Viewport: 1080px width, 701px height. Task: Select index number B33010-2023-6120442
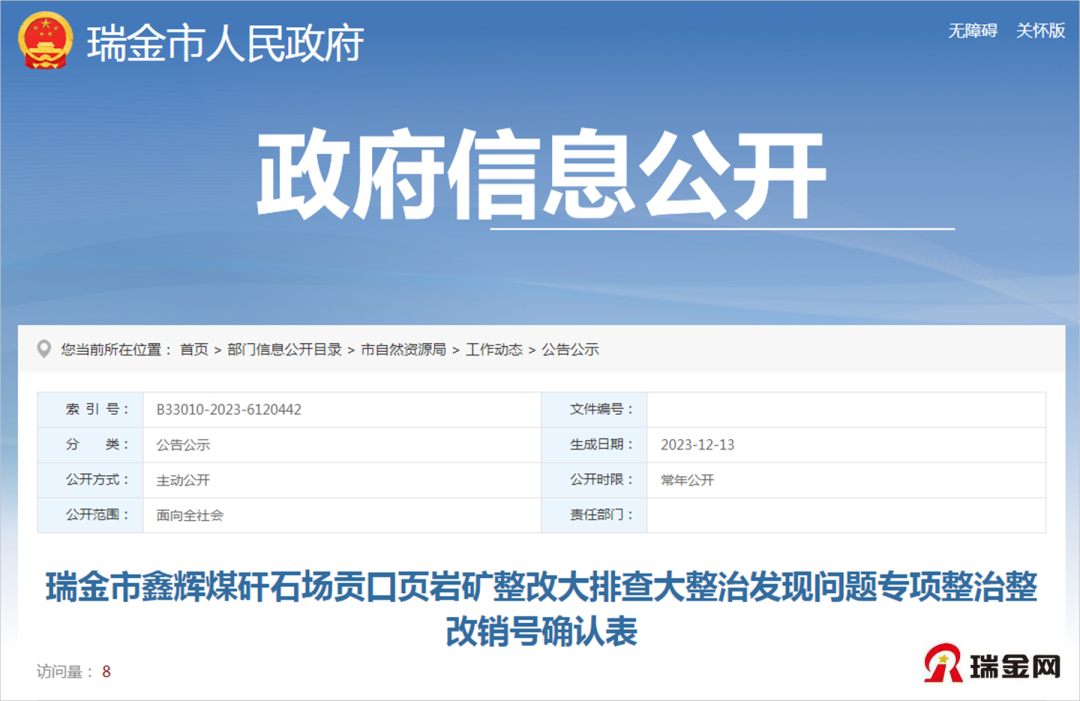229,410
